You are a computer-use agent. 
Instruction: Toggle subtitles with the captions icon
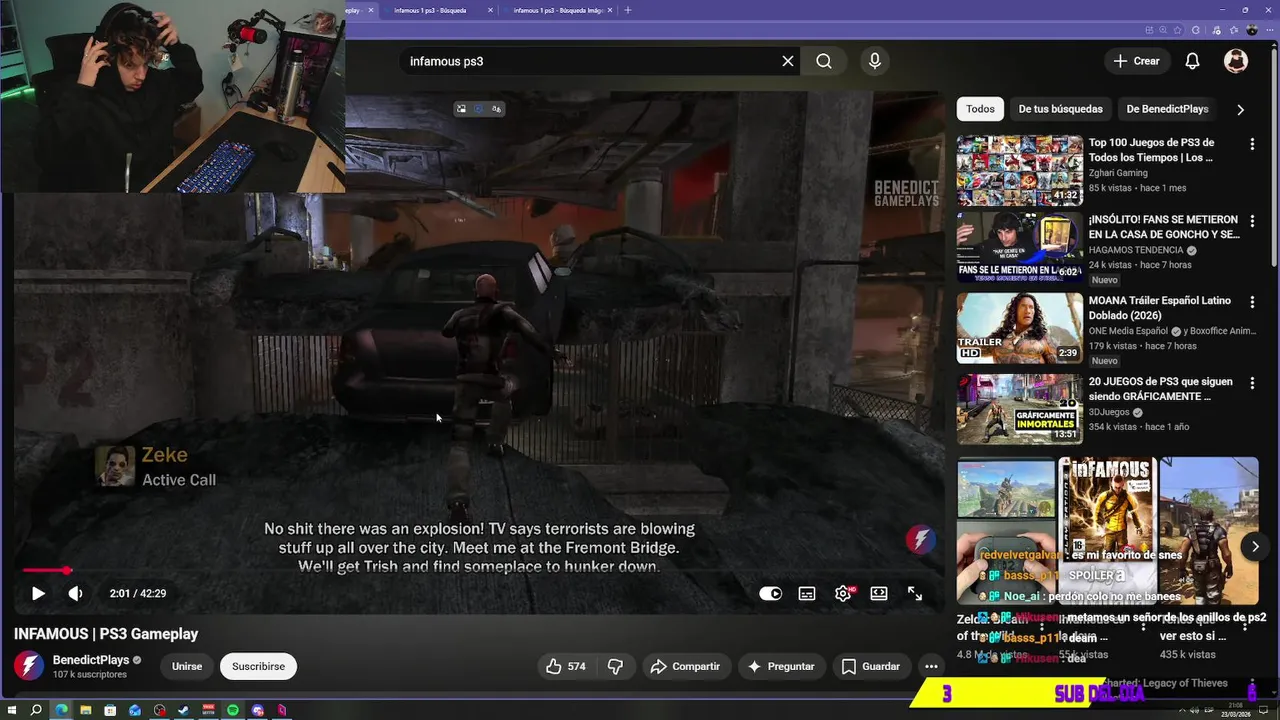[x=807, y=593]
